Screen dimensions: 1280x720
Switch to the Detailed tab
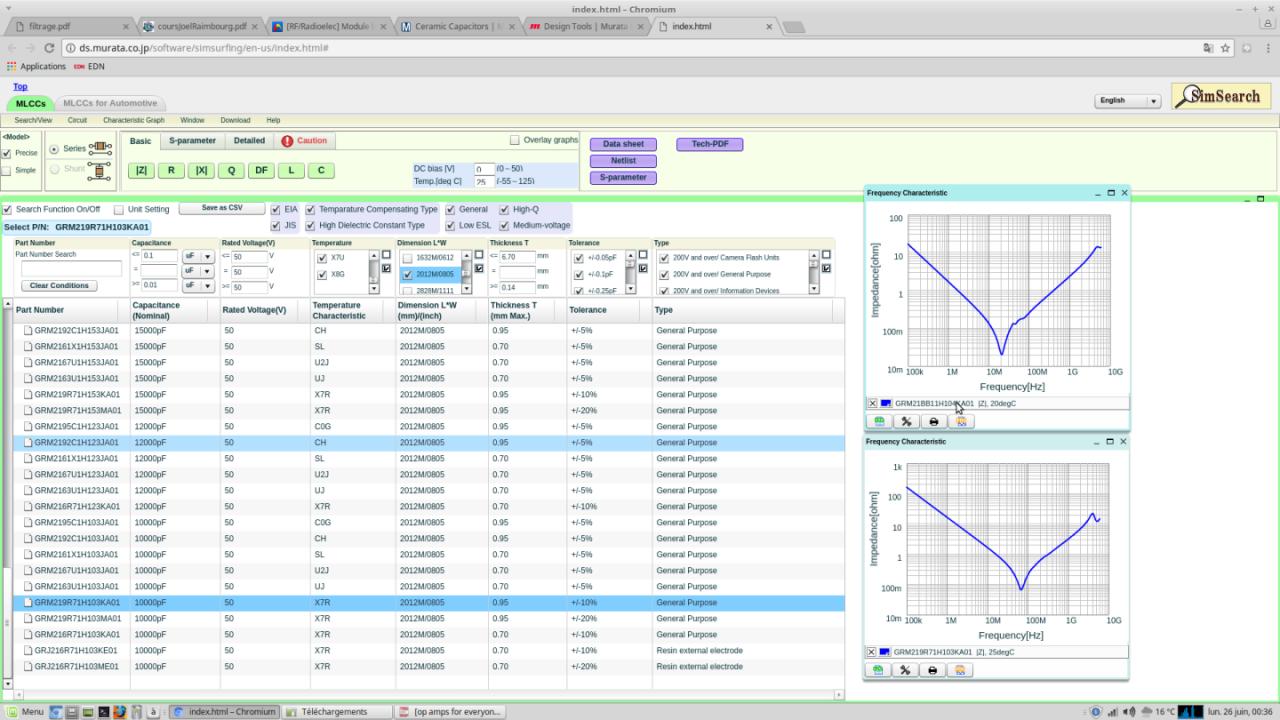(249, 141)
